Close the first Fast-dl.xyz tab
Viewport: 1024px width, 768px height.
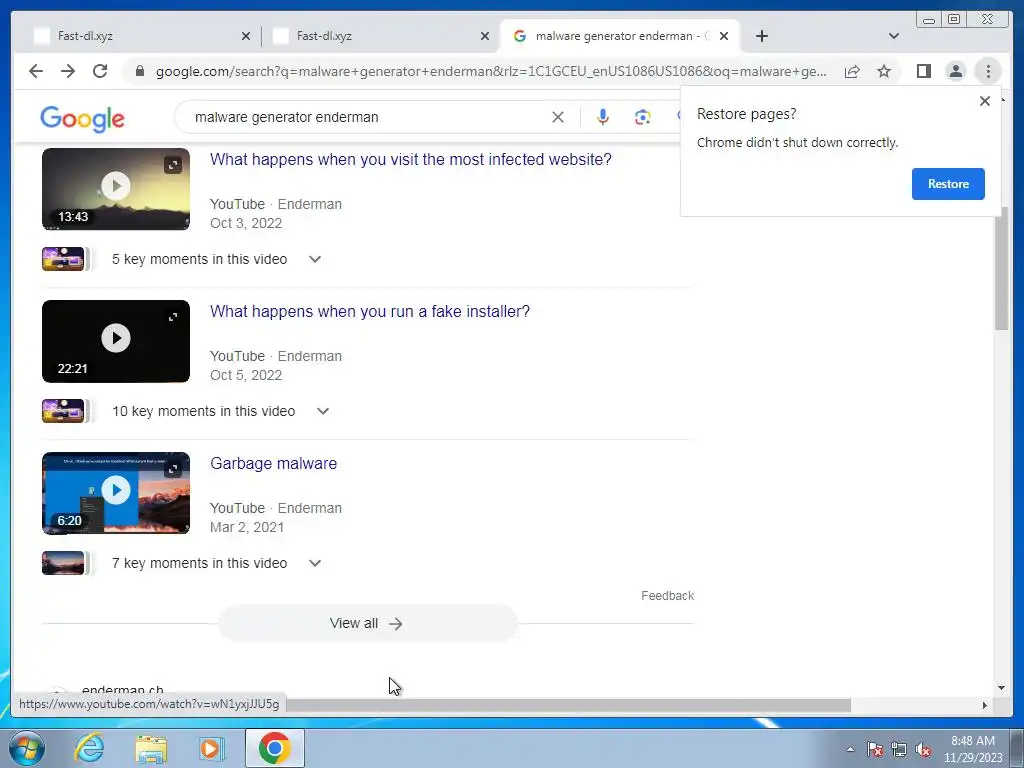246,36
